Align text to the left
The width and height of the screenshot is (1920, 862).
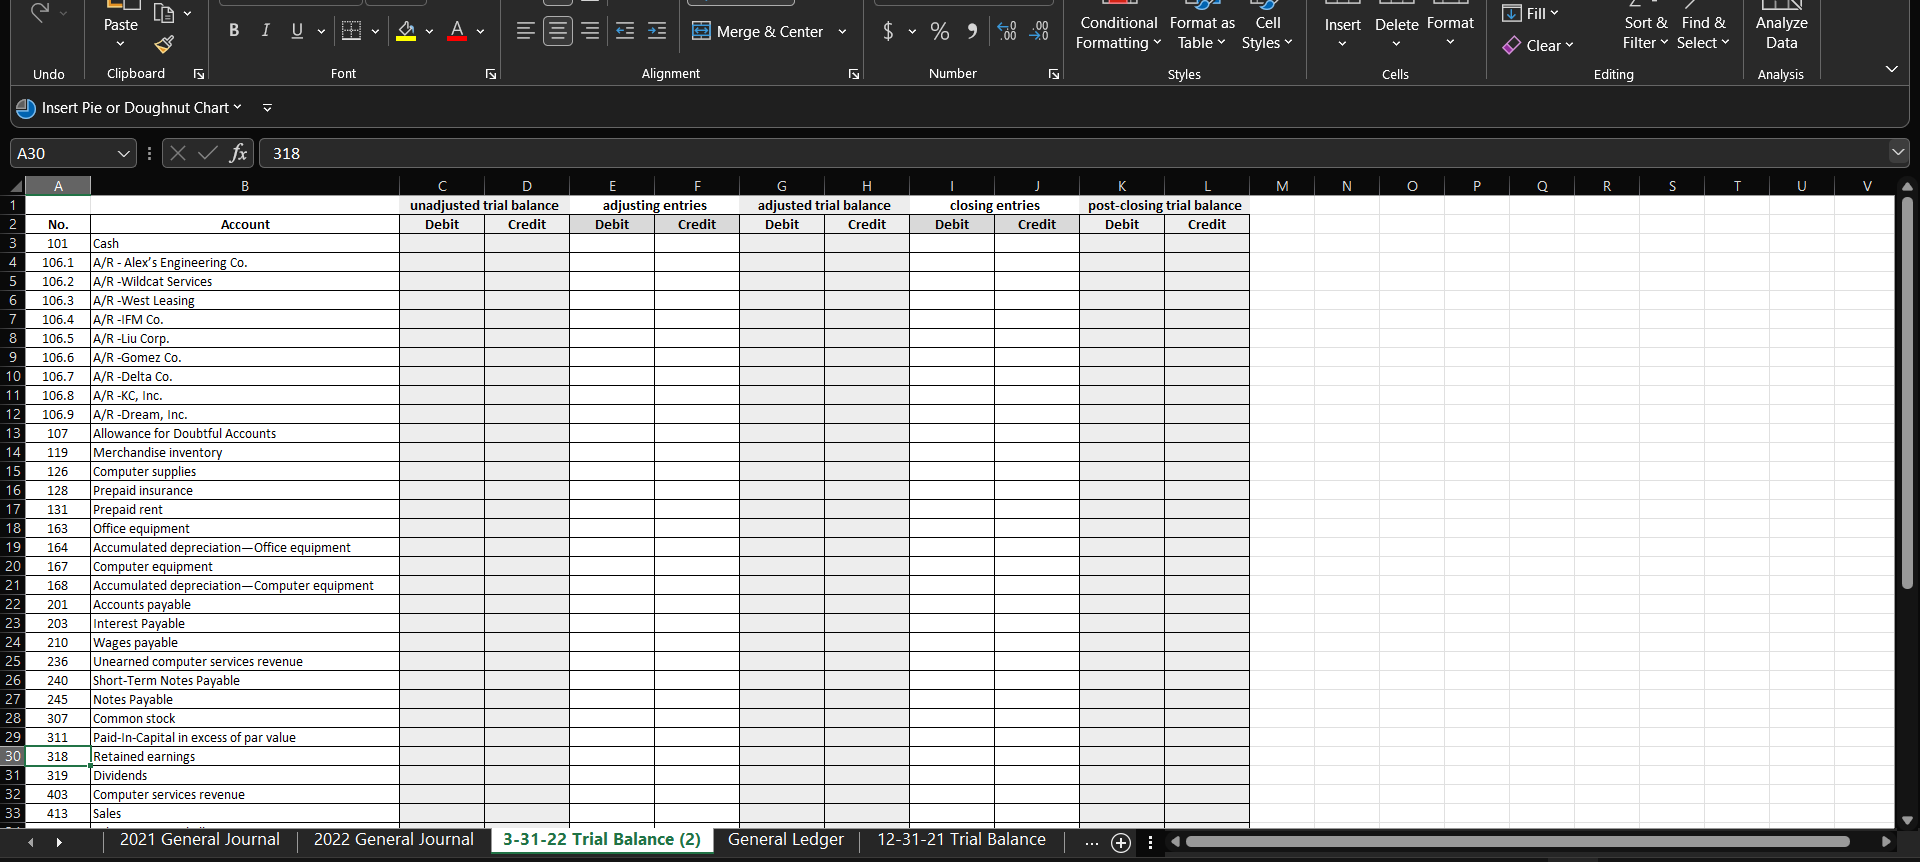pyautogui.click(x=525, y=31)
